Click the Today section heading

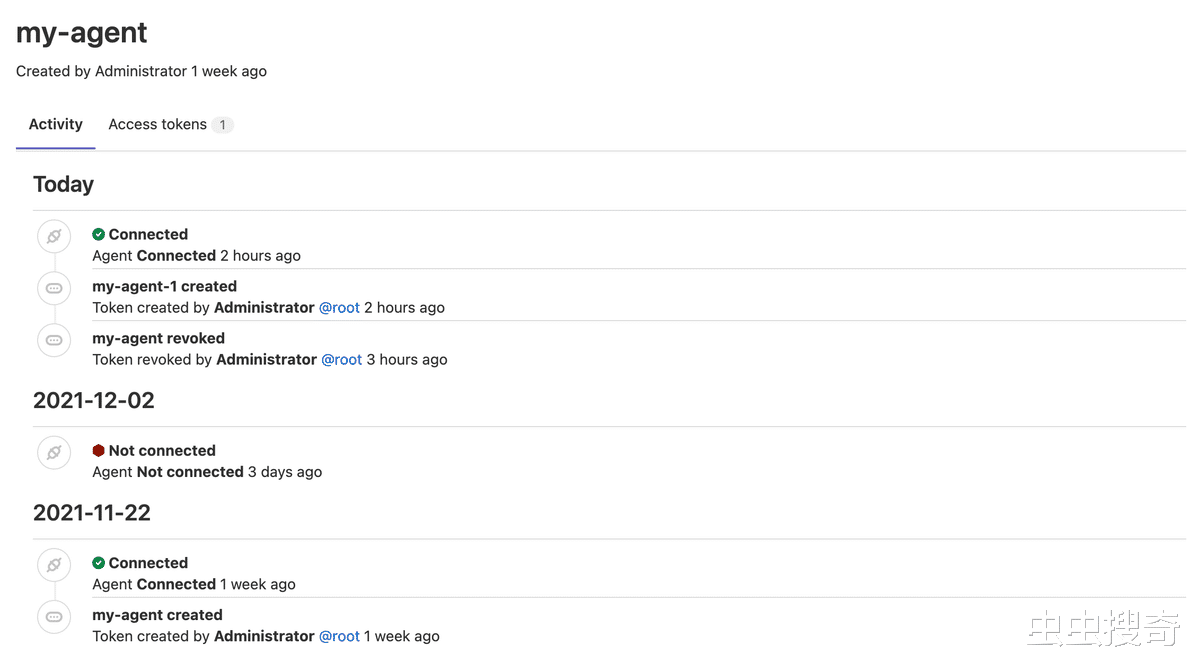[63, 184]
